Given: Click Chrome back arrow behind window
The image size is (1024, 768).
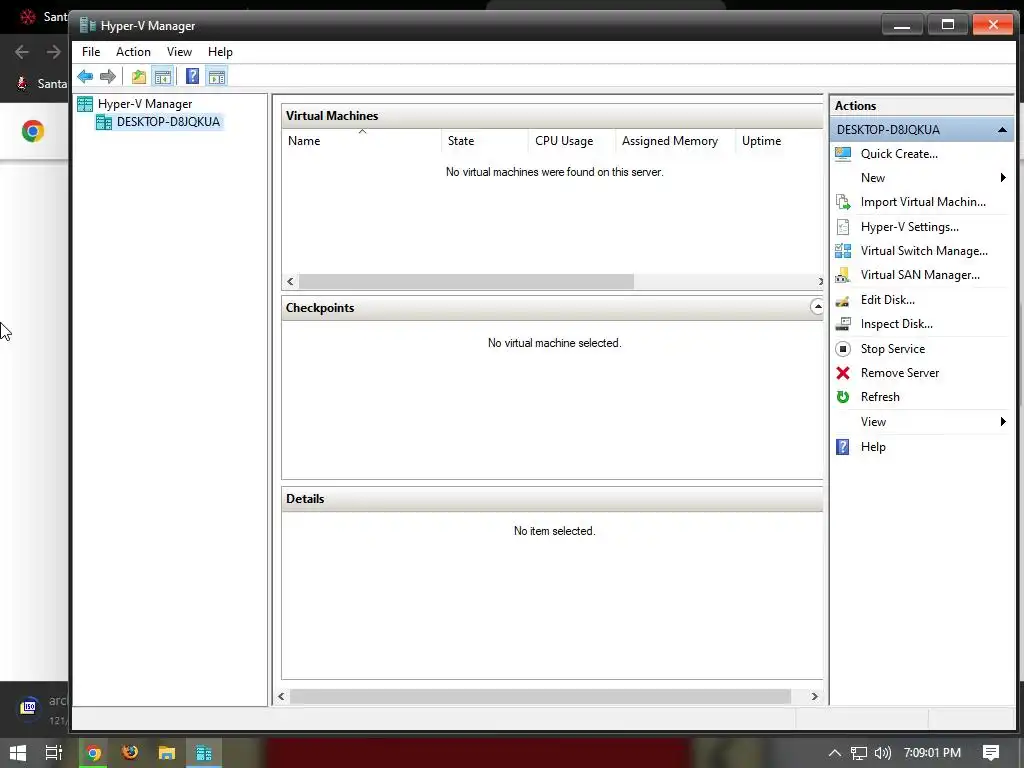Looking at the screenshot, I should [22, 52].
